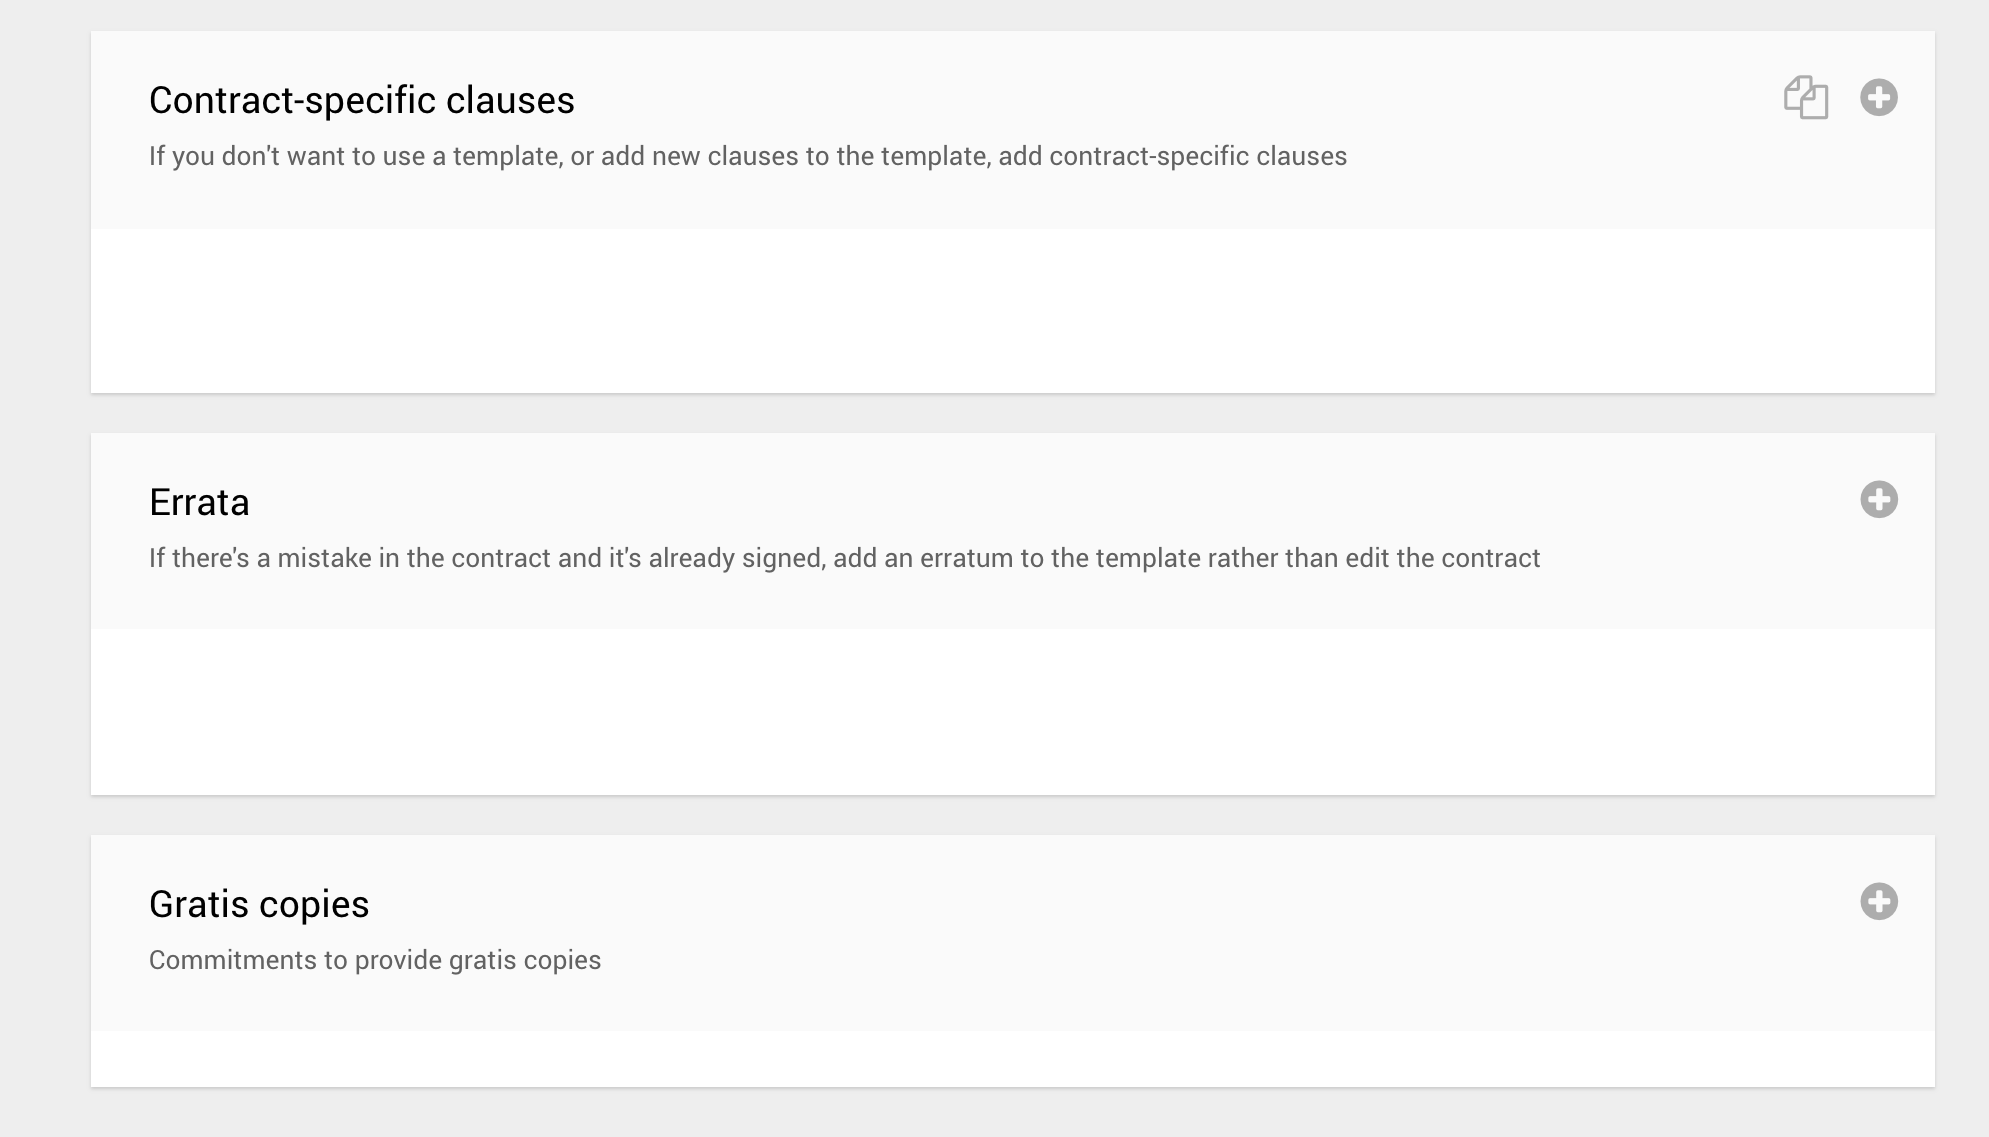Add a gratis copies commitment with plus icon
Screen dimensions: 1989x1137
1878,902
